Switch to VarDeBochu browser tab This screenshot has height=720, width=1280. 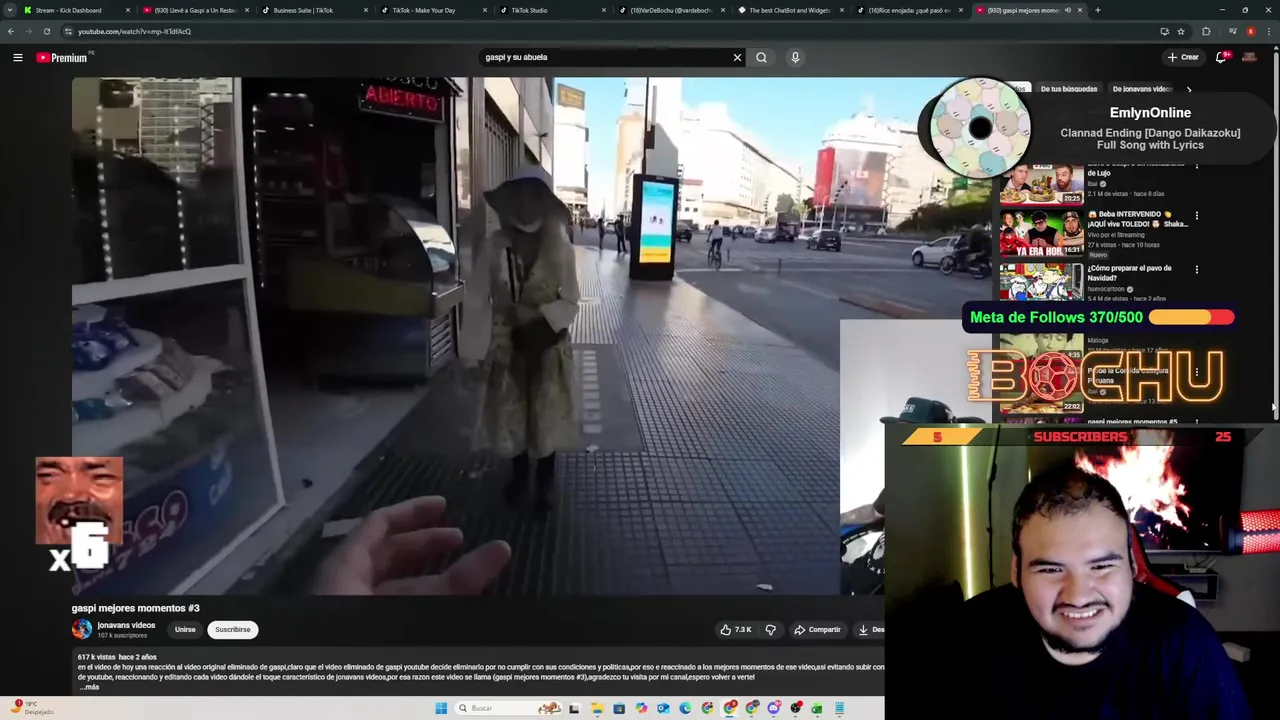coord(672,10)
